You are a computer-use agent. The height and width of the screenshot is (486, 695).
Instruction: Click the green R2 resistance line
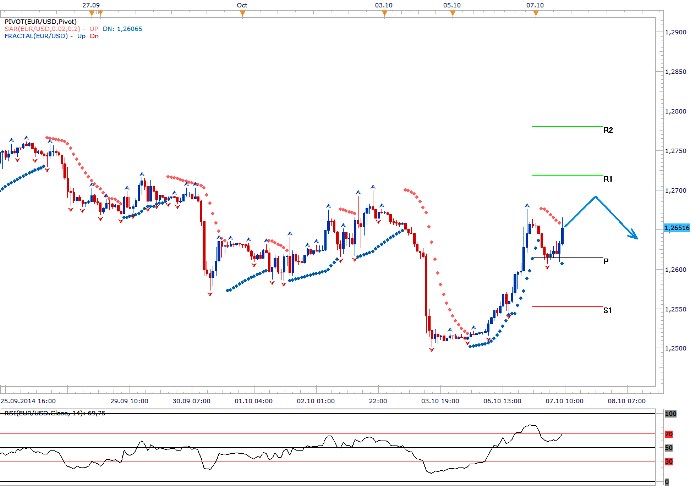pos(566,126)
